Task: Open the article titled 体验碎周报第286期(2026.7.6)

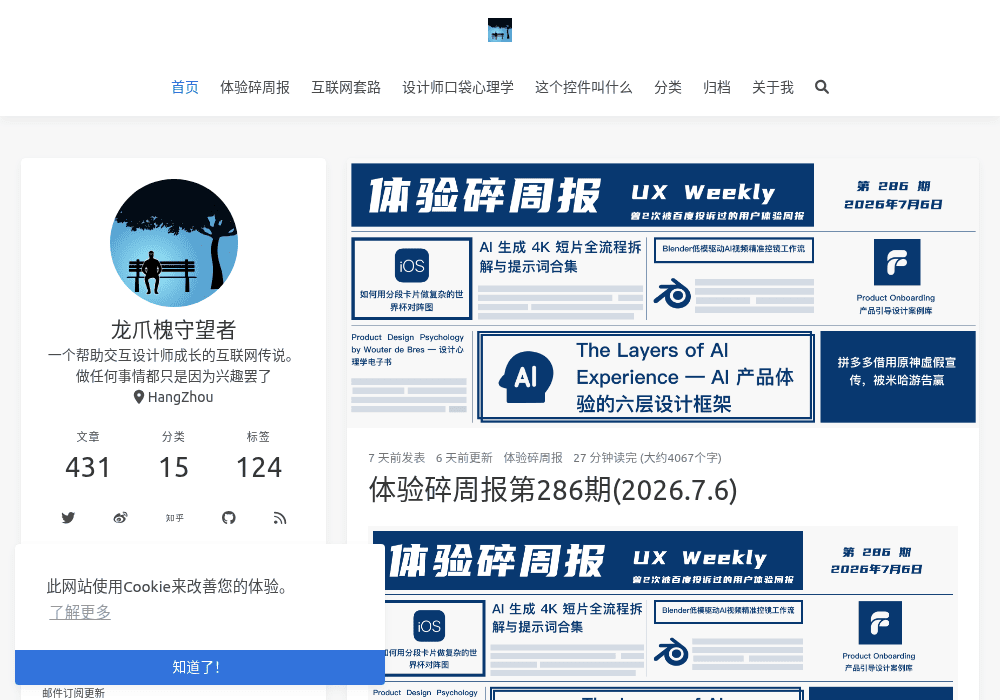Action: 553,490
